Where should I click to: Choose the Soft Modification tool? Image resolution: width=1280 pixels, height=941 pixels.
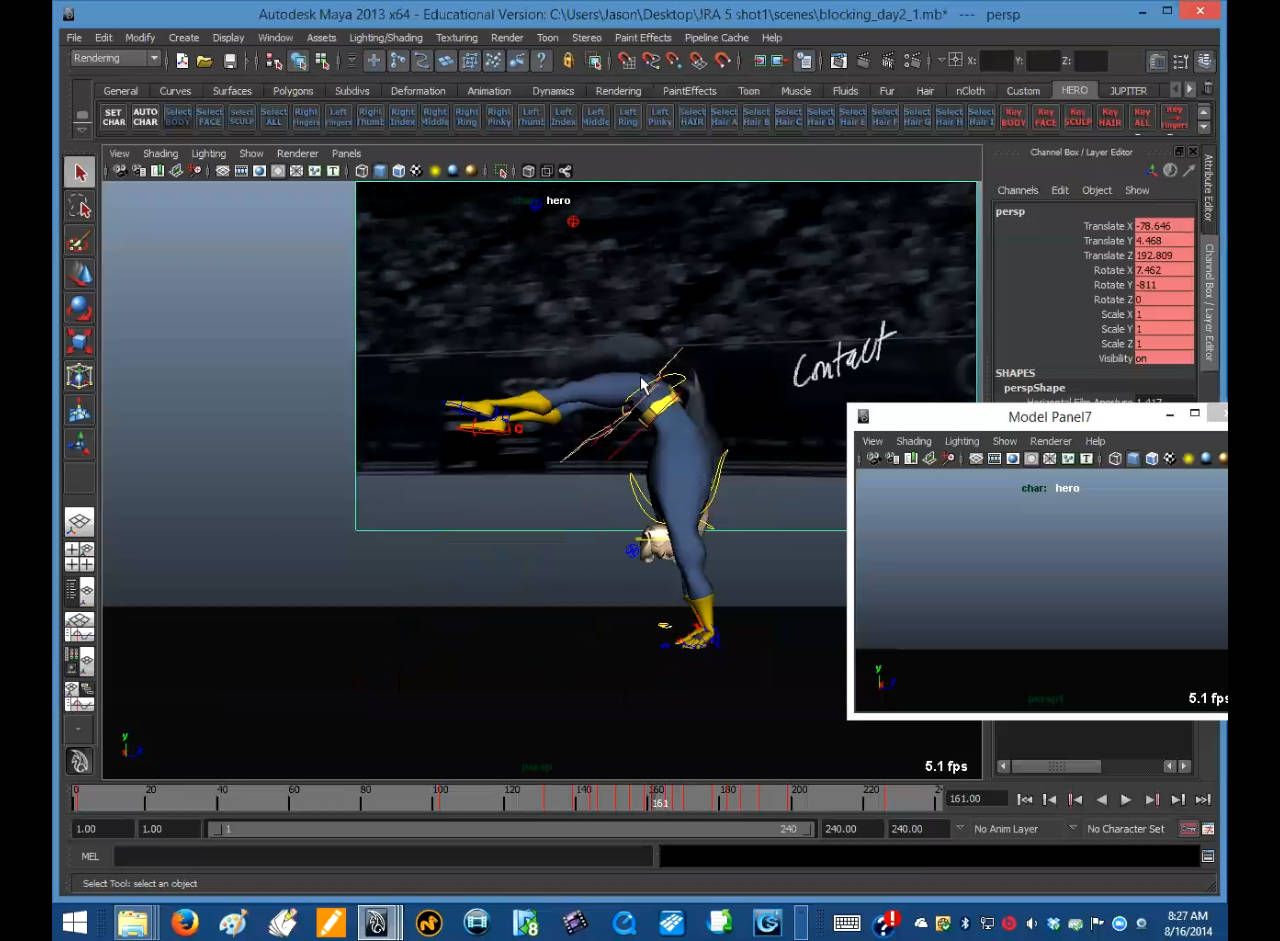[x=80, y=410]
